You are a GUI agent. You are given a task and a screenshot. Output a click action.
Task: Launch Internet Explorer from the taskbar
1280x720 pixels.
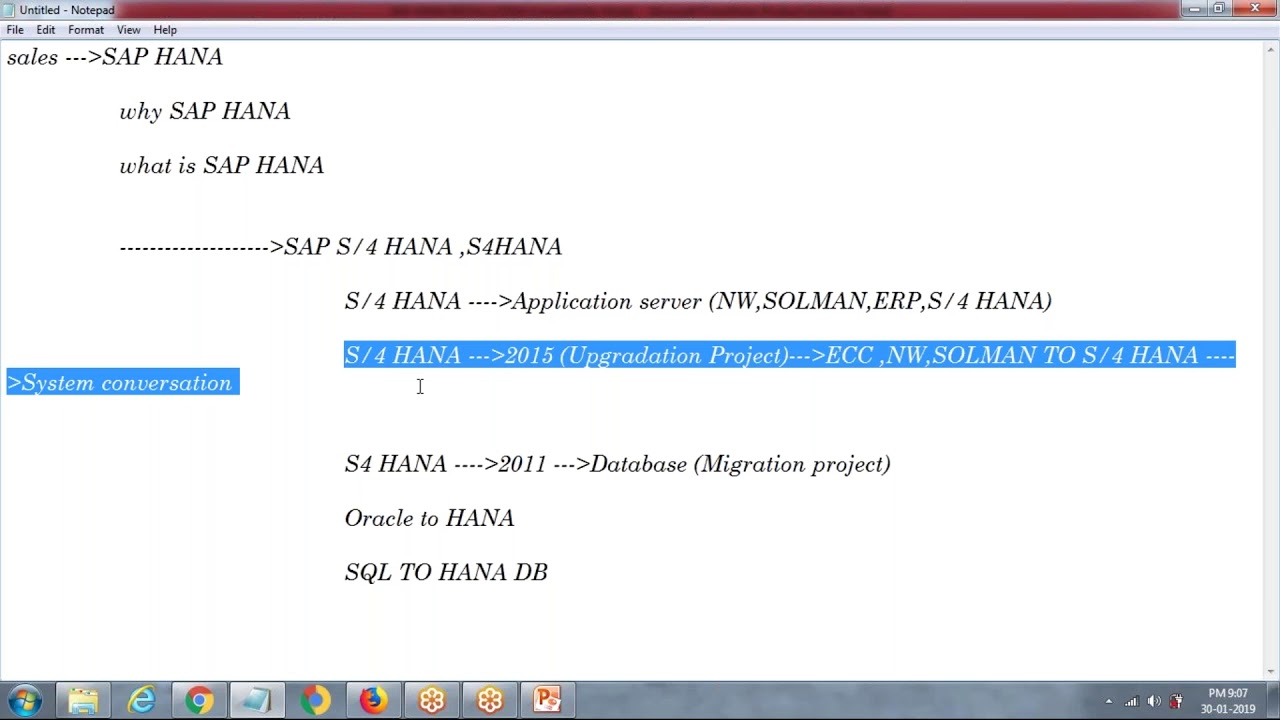[141, 700]
